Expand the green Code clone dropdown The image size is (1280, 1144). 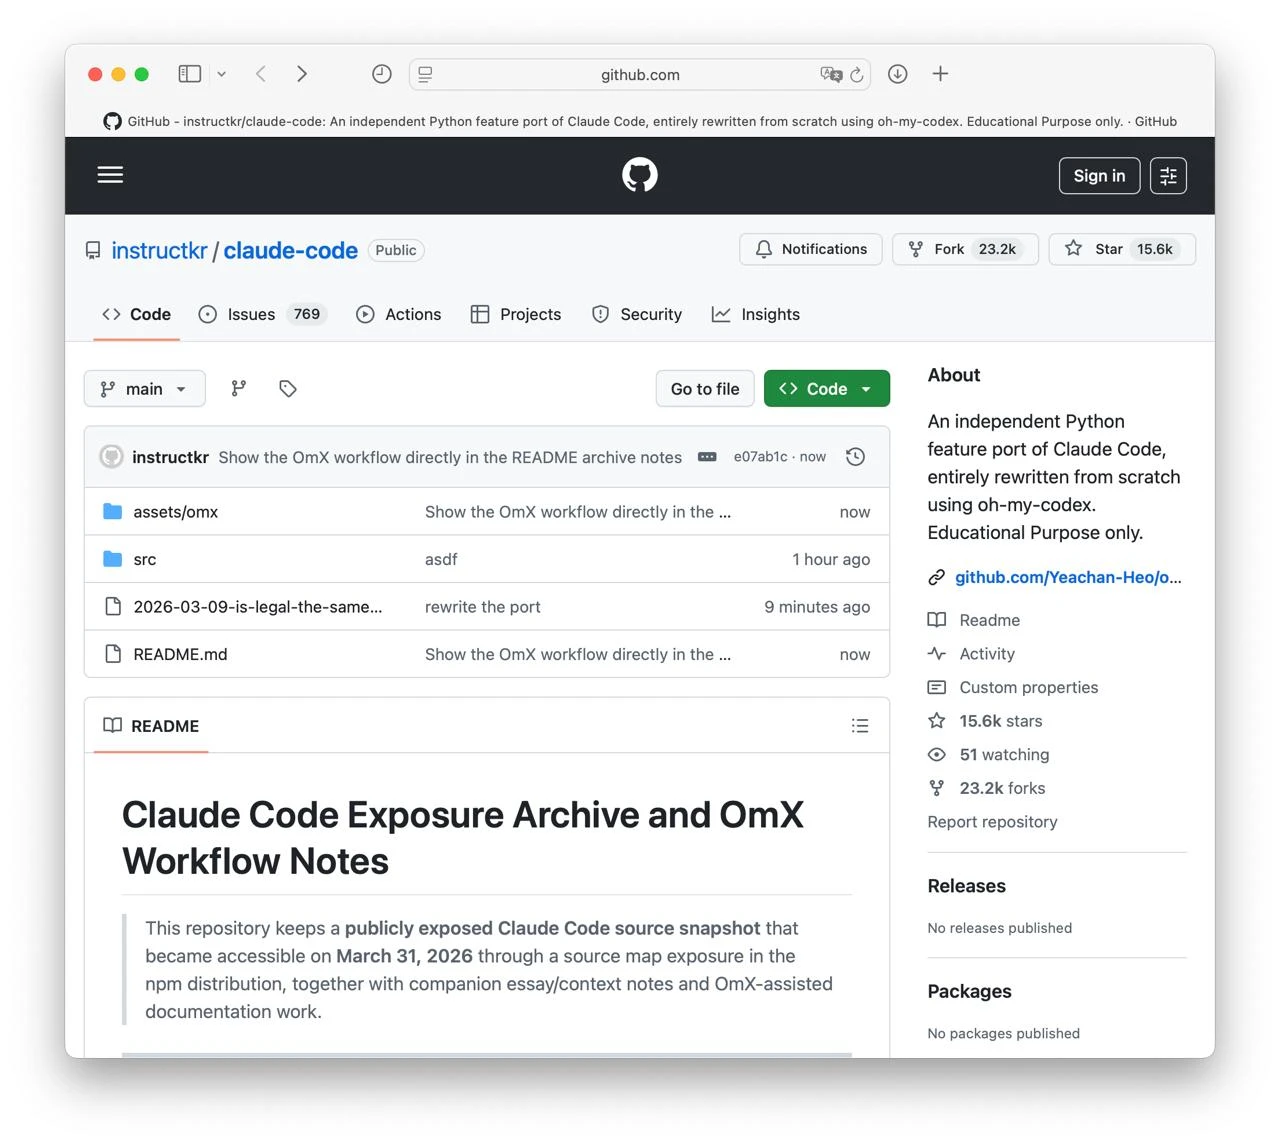click(x=827, y=389)
